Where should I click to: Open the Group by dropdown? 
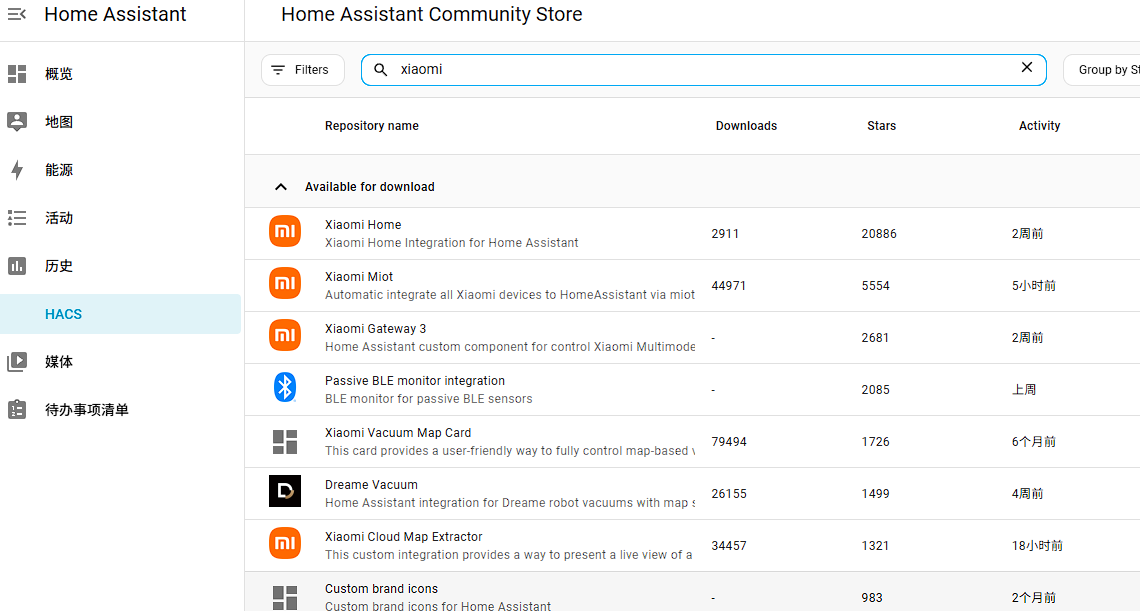(x=1102, y=70)
